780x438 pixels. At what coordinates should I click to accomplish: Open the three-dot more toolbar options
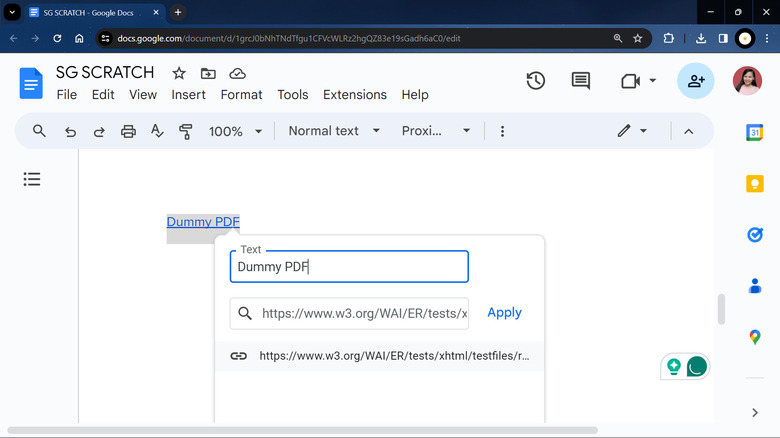coord(502,131)
